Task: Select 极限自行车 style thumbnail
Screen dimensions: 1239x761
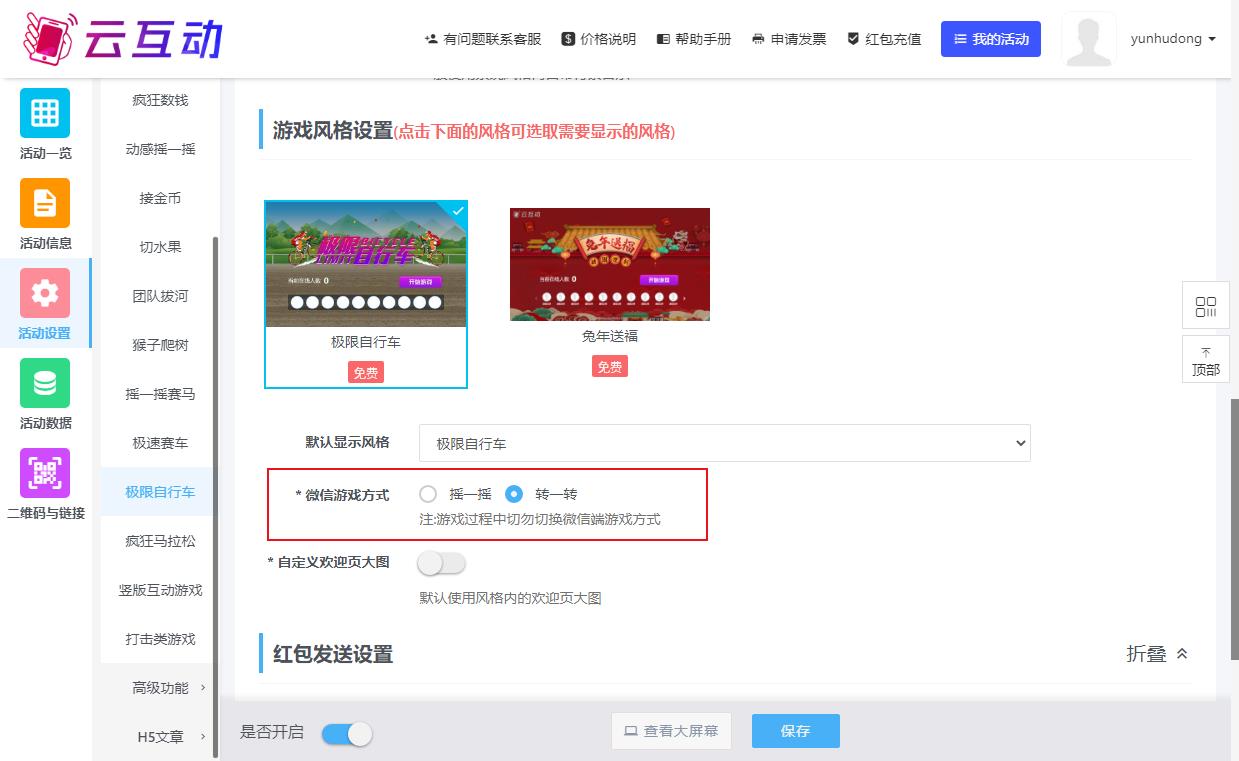Action: [366, 264]
